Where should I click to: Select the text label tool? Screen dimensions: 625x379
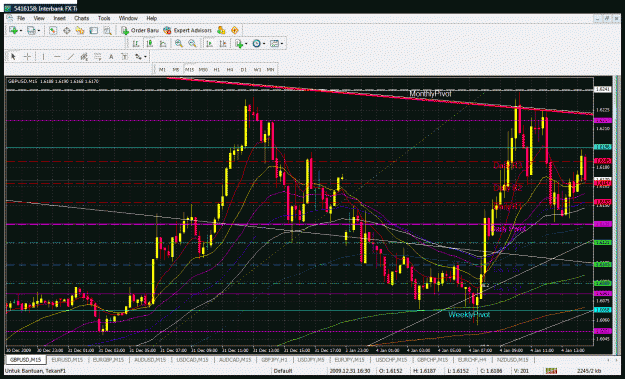(125, 57)
